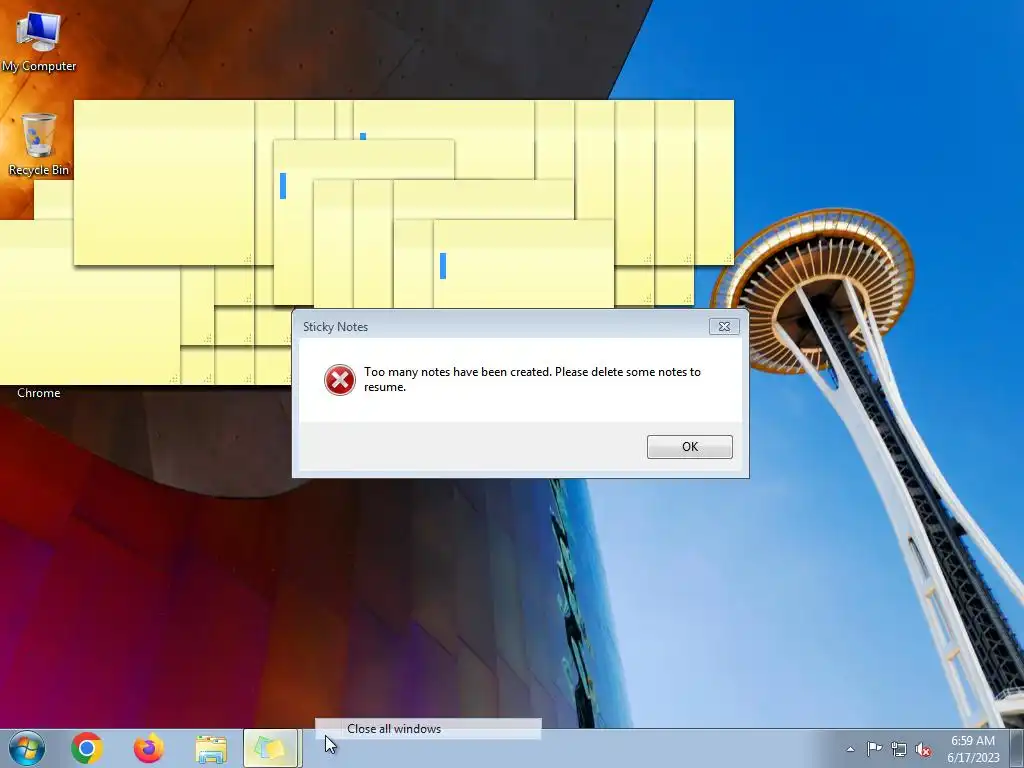The width and height of the screenshot is (1024, 768).
Task: Launch Firefox from the taskbar
Action: point(149,748)
